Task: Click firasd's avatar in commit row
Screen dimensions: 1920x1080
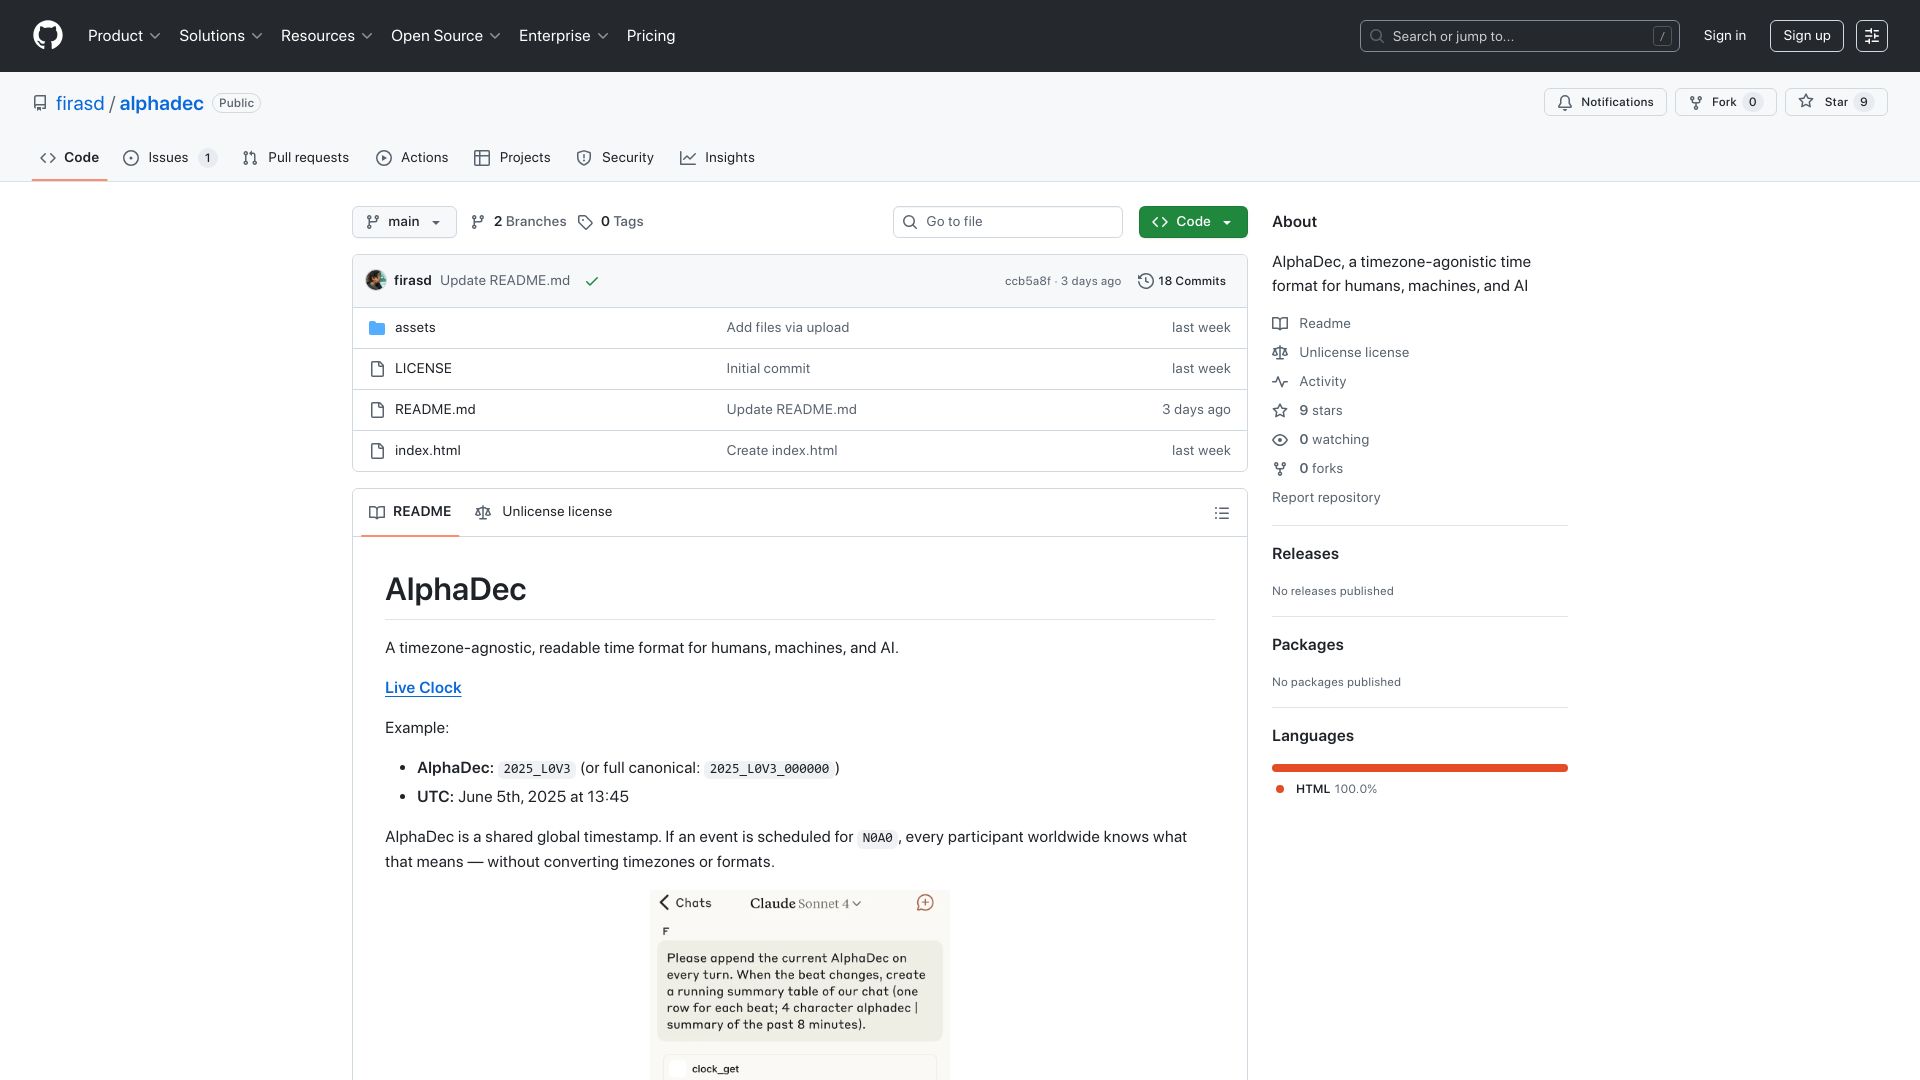Action: pos(376,281)
